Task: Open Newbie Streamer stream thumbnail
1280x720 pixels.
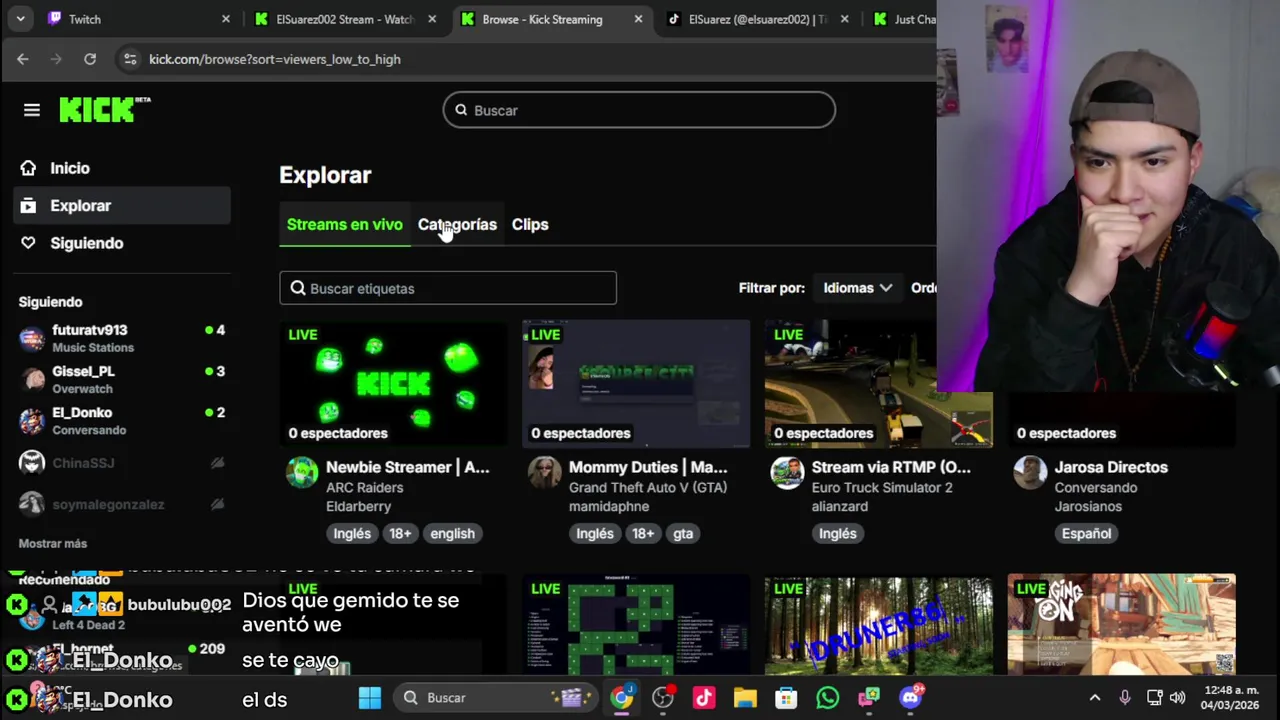Action: [x=394, y=384]
